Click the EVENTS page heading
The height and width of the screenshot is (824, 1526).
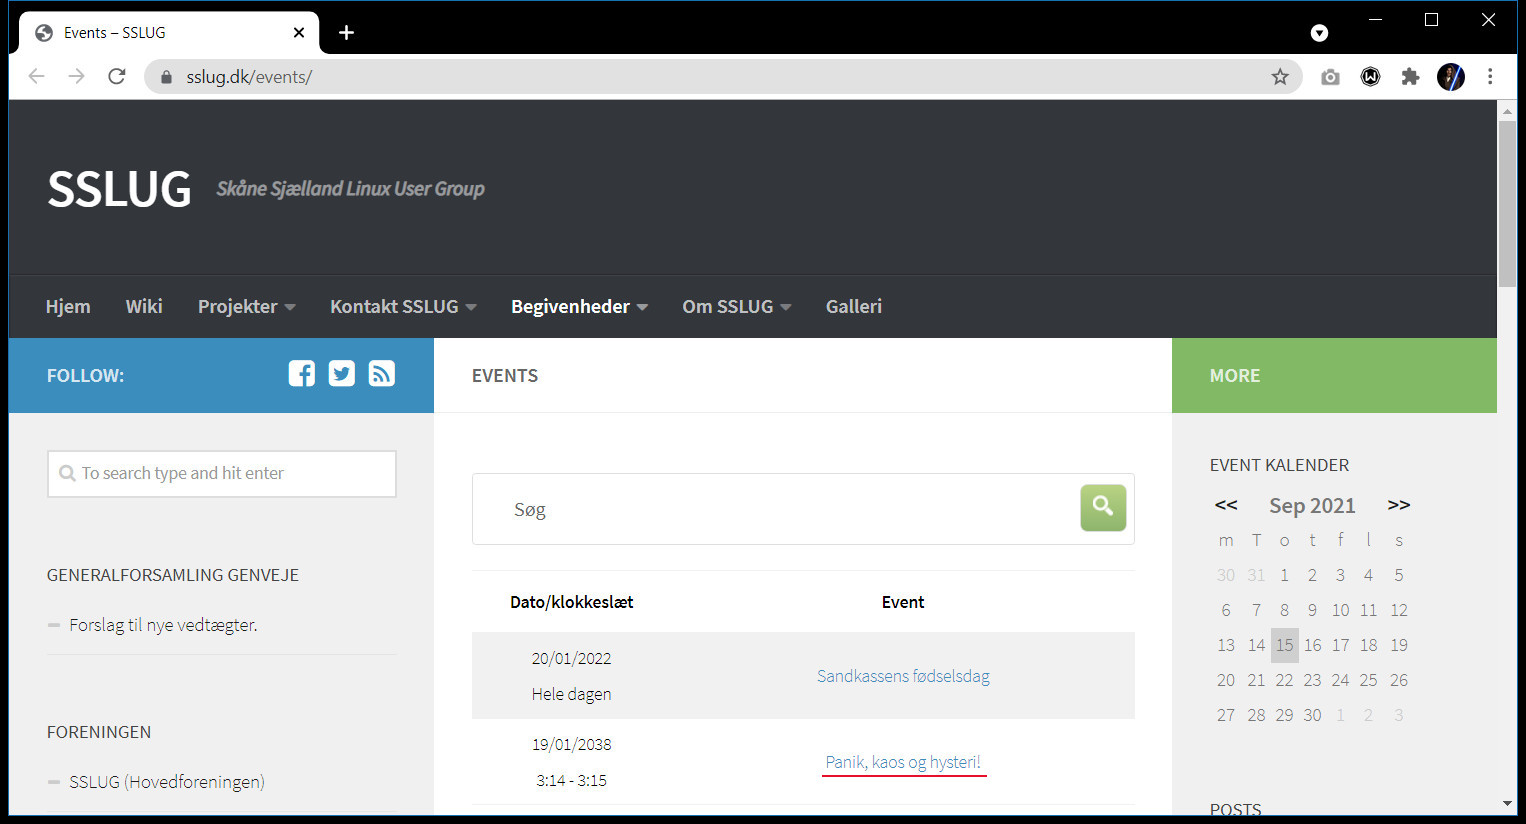[x=505, y=376]
